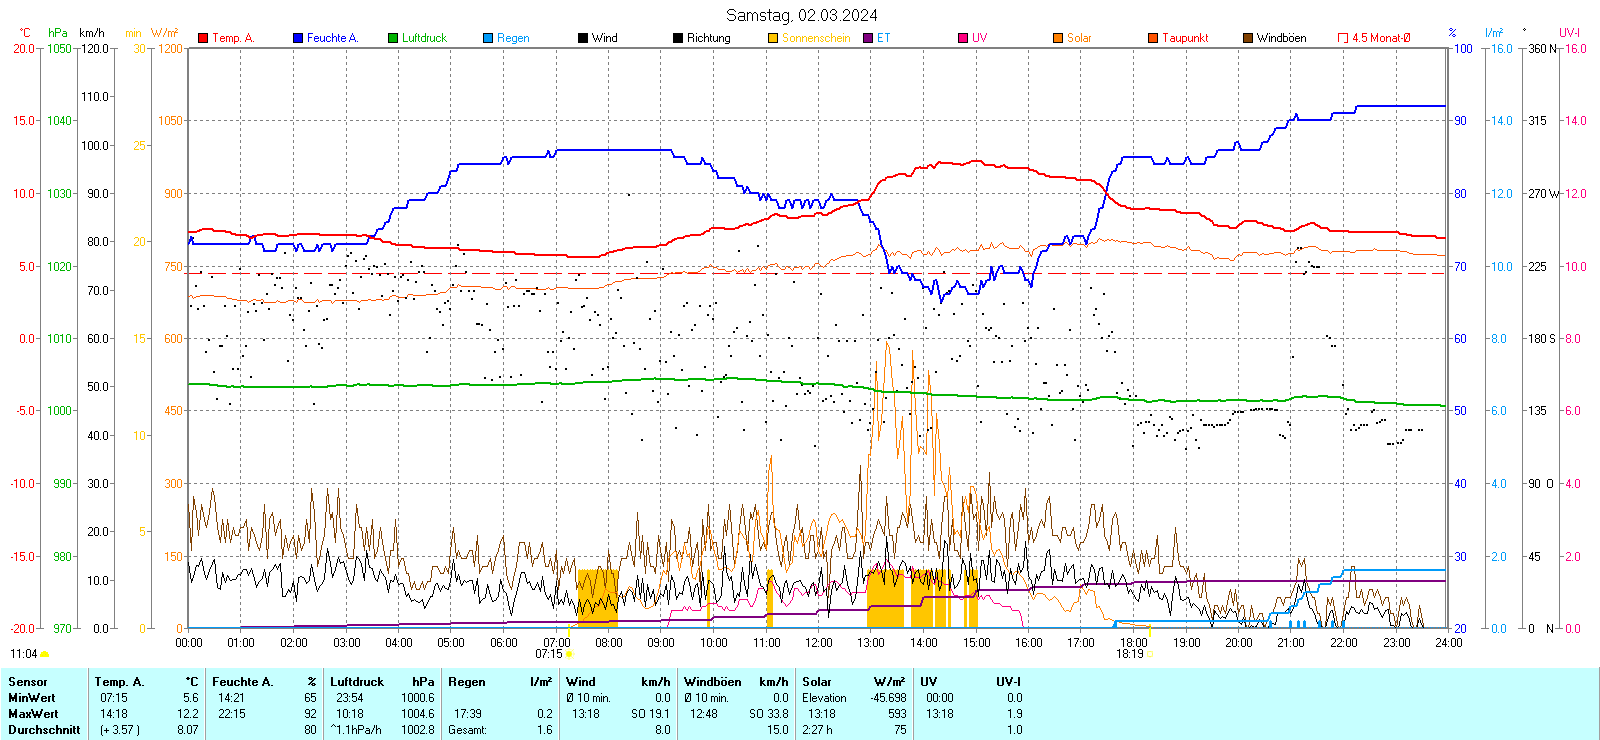Click the Taupunkt legend label

coord(1185,38)
